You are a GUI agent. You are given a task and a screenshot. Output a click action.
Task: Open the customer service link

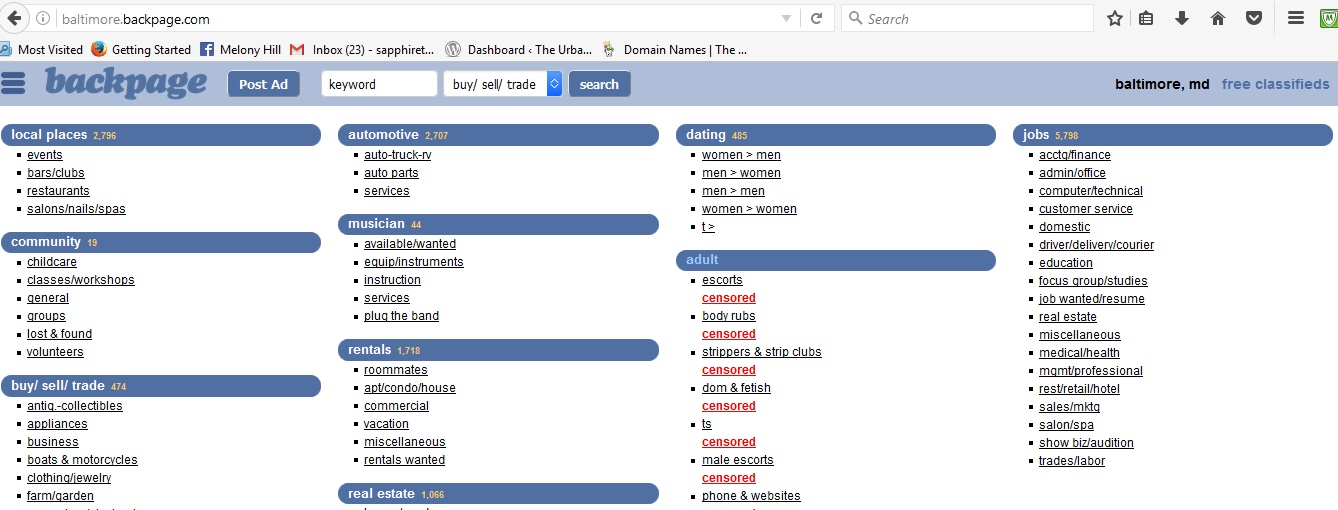[x=1086, y=209]
